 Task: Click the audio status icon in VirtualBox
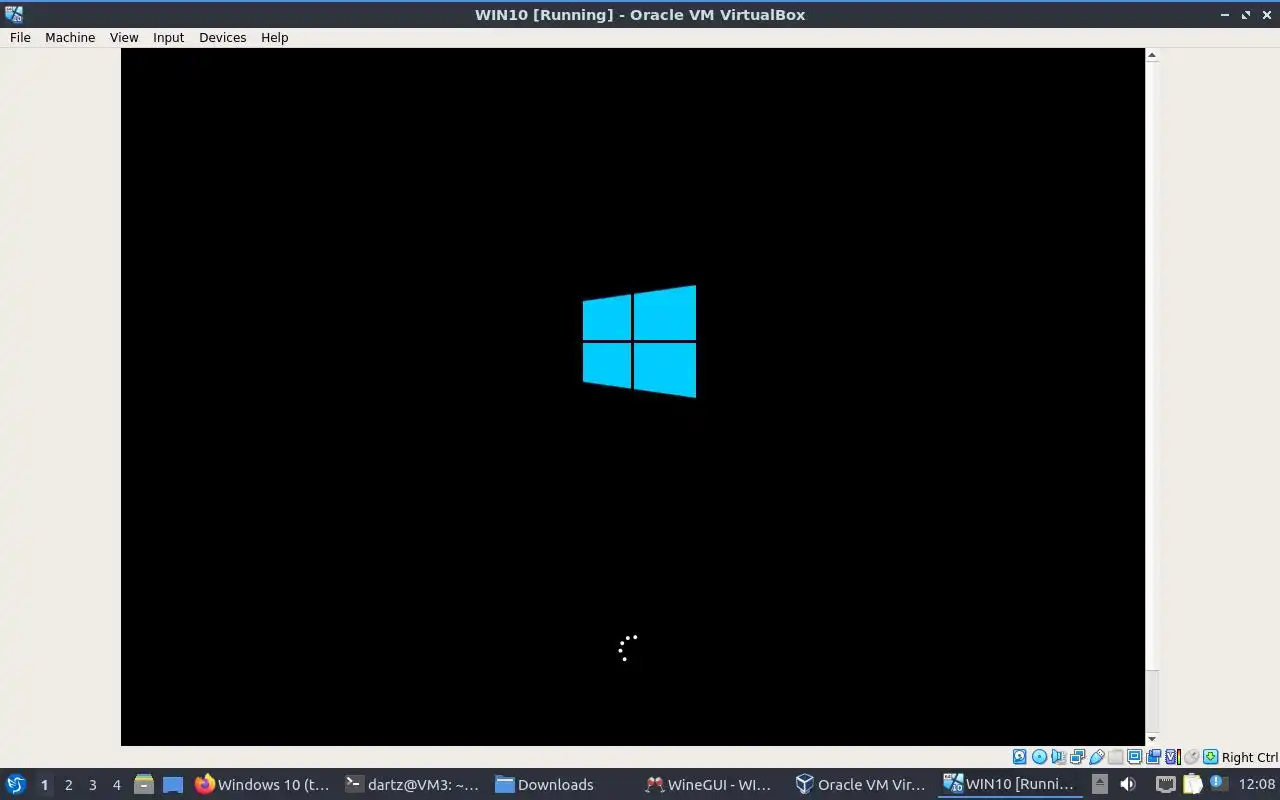tap(1058, 757)
